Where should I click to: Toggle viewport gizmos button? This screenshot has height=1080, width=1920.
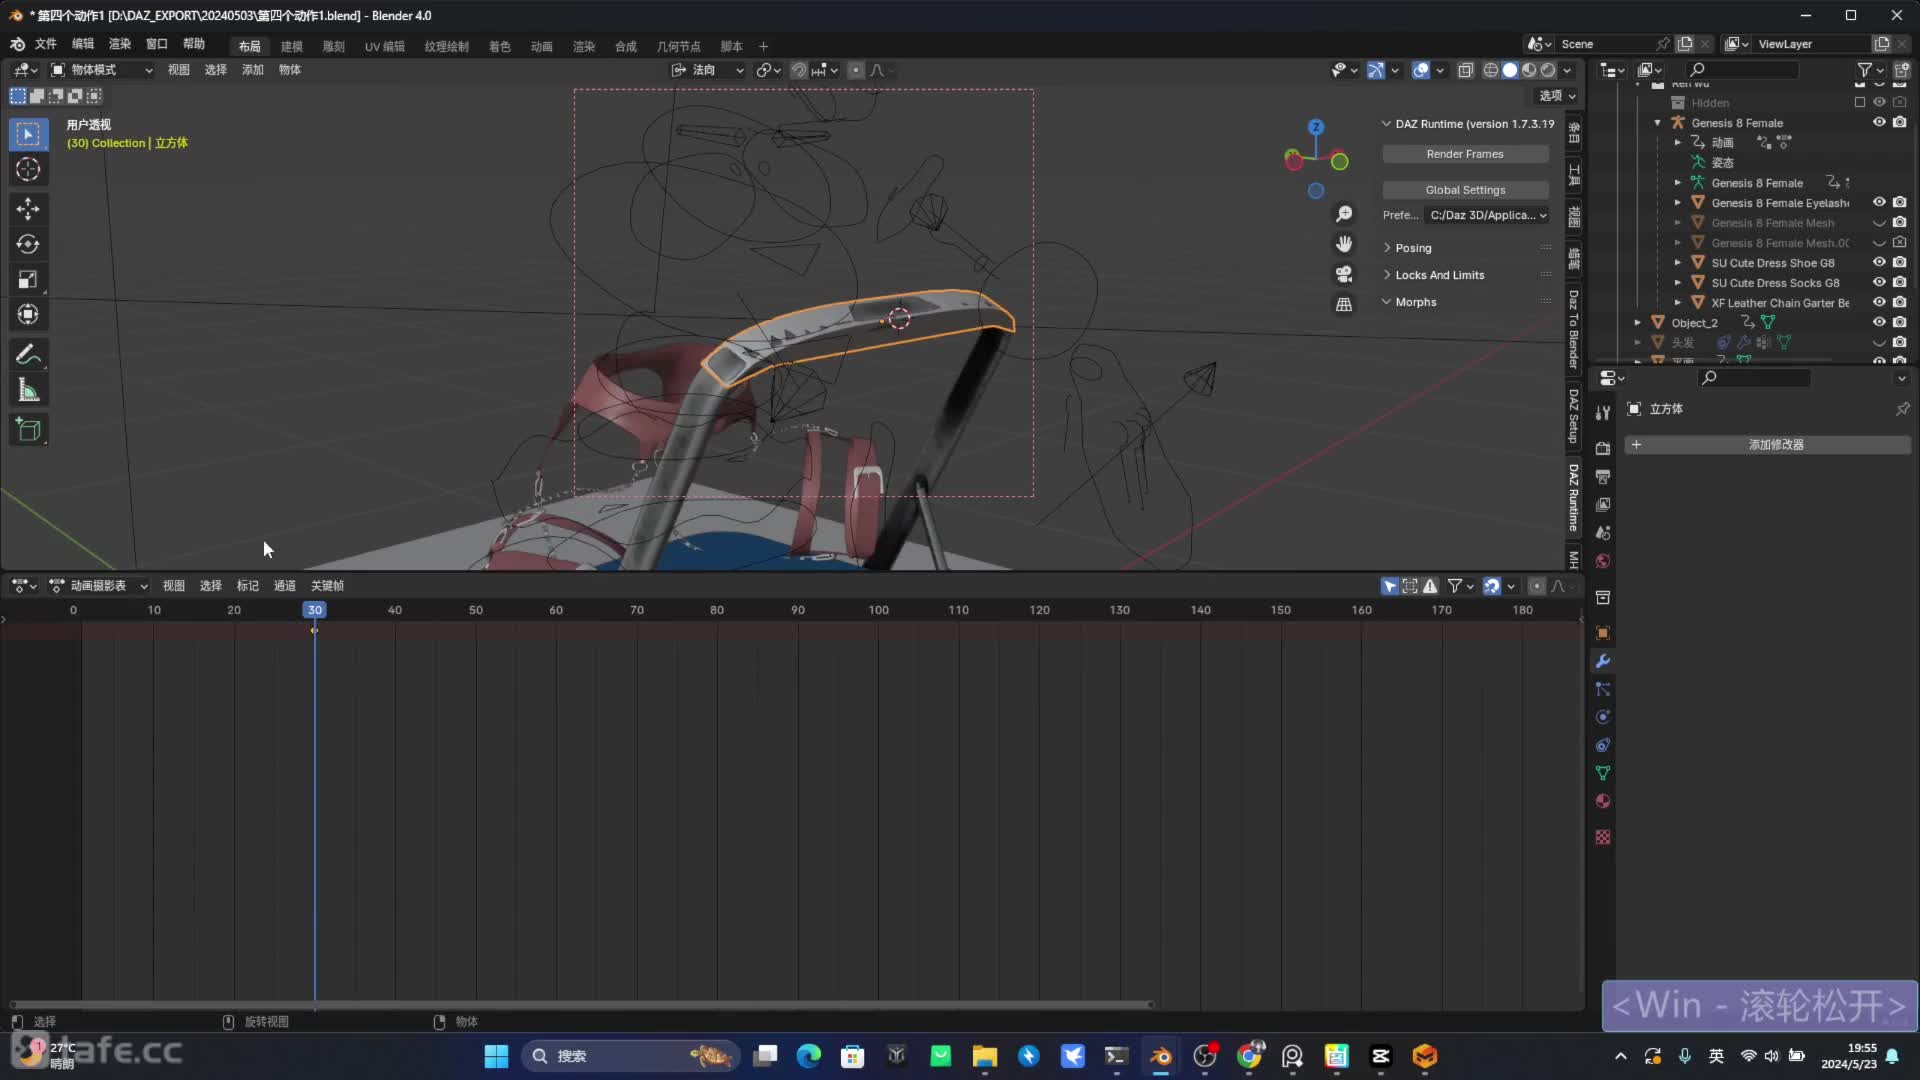point(1376,70)
